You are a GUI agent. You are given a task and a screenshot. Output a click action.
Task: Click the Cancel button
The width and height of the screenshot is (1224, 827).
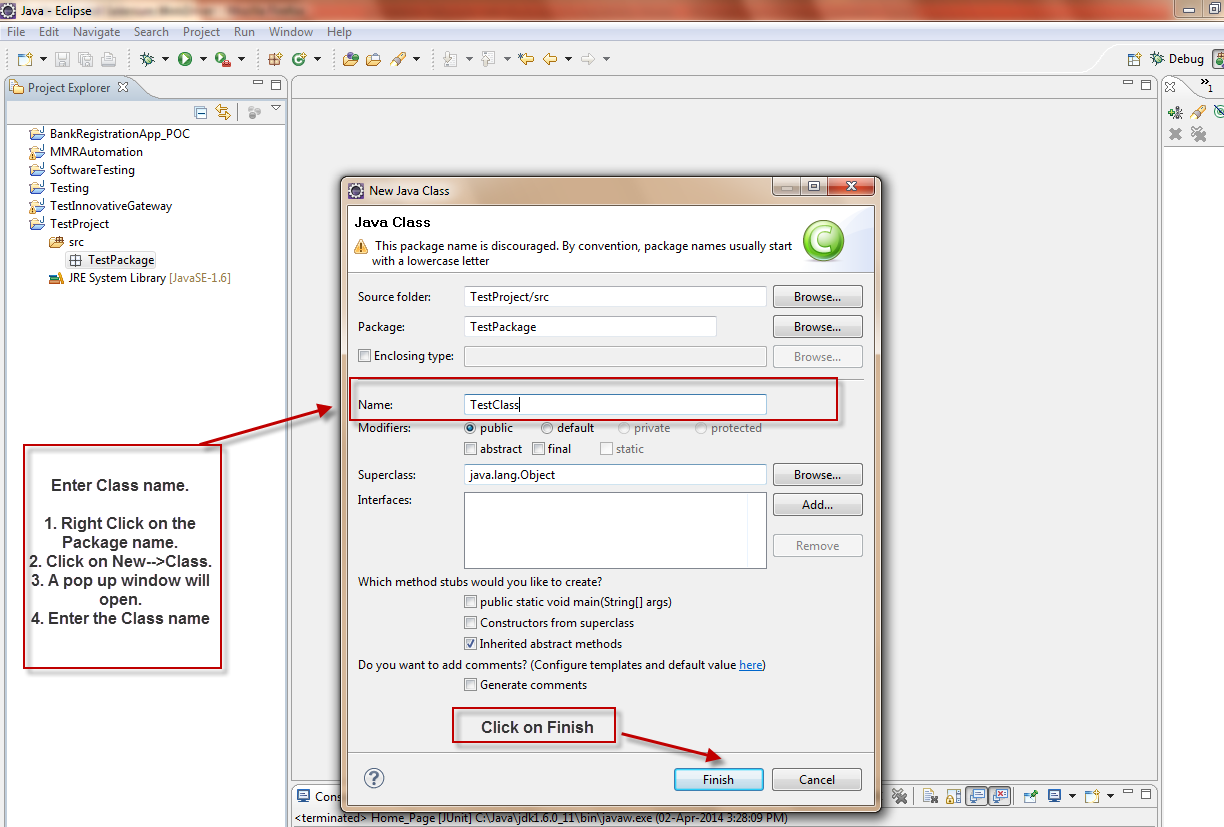(x=817, y=779)
